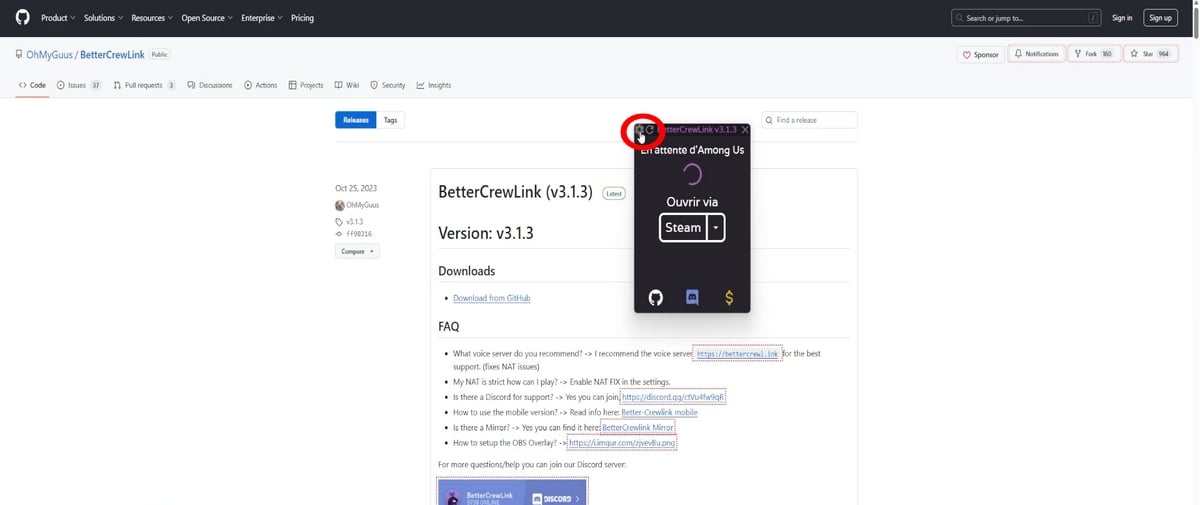Click the Download from GitHub link

491,298
